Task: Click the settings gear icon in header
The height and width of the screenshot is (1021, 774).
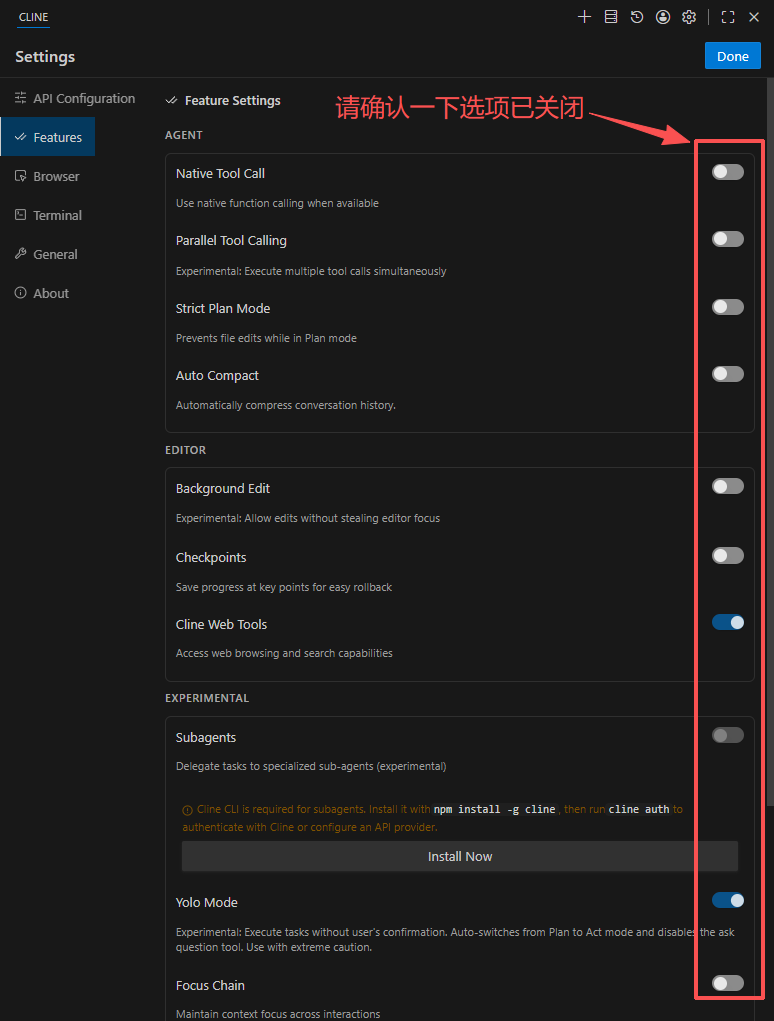Action: point(689,17)
